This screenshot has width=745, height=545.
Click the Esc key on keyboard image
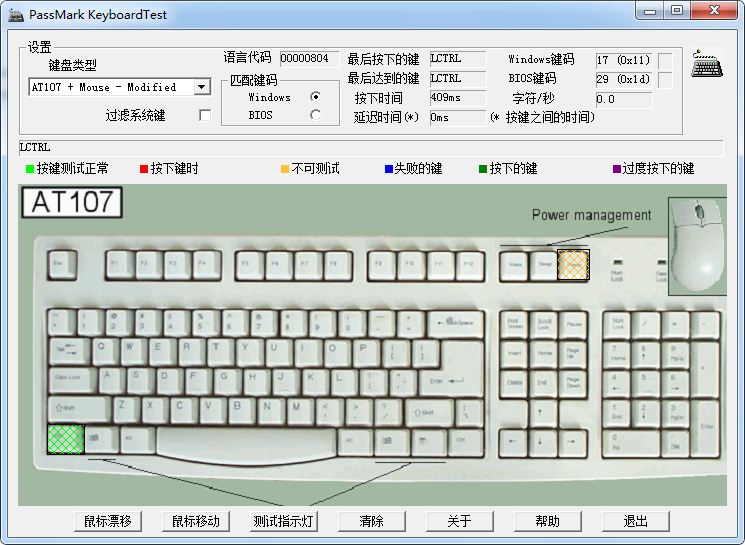click(x=62, y=265)
